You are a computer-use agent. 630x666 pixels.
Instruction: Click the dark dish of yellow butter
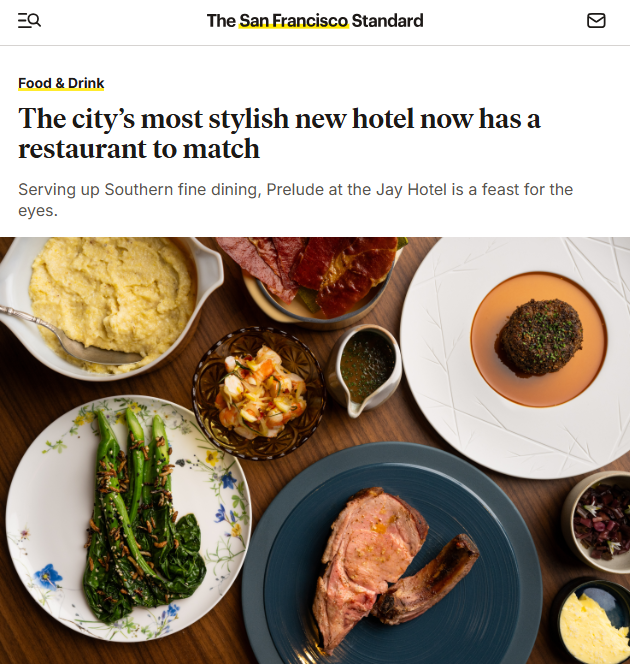click(593, 622)
